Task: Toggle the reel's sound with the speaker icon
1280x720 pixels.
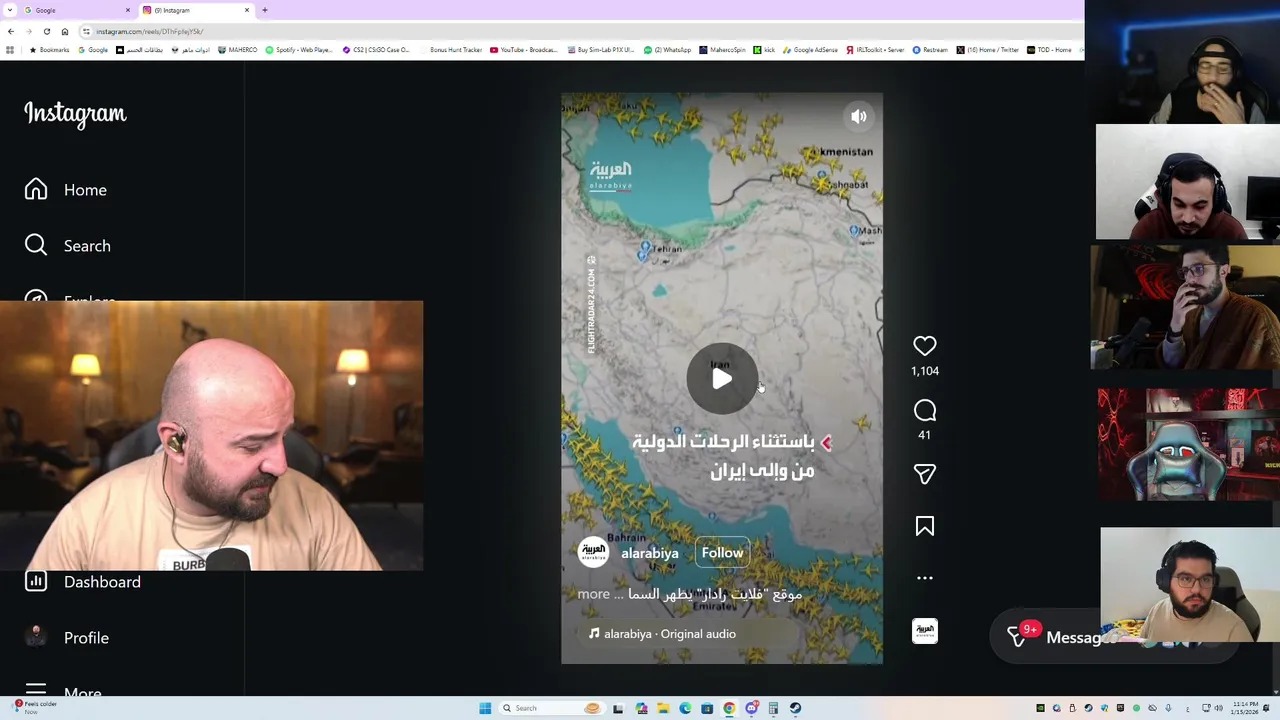Action: pyautogui.click(x=859, y=117)
